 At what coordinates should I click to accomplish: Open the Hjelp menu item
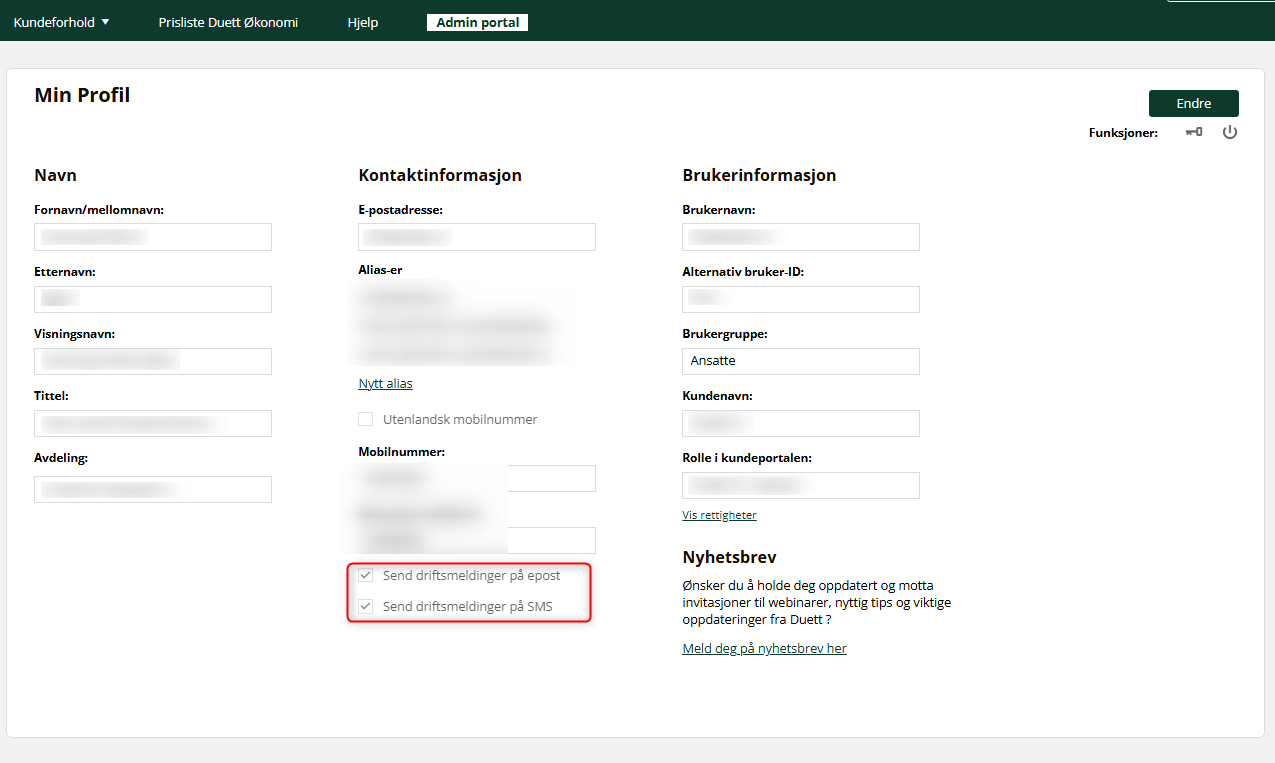click(x=363, y=22)
